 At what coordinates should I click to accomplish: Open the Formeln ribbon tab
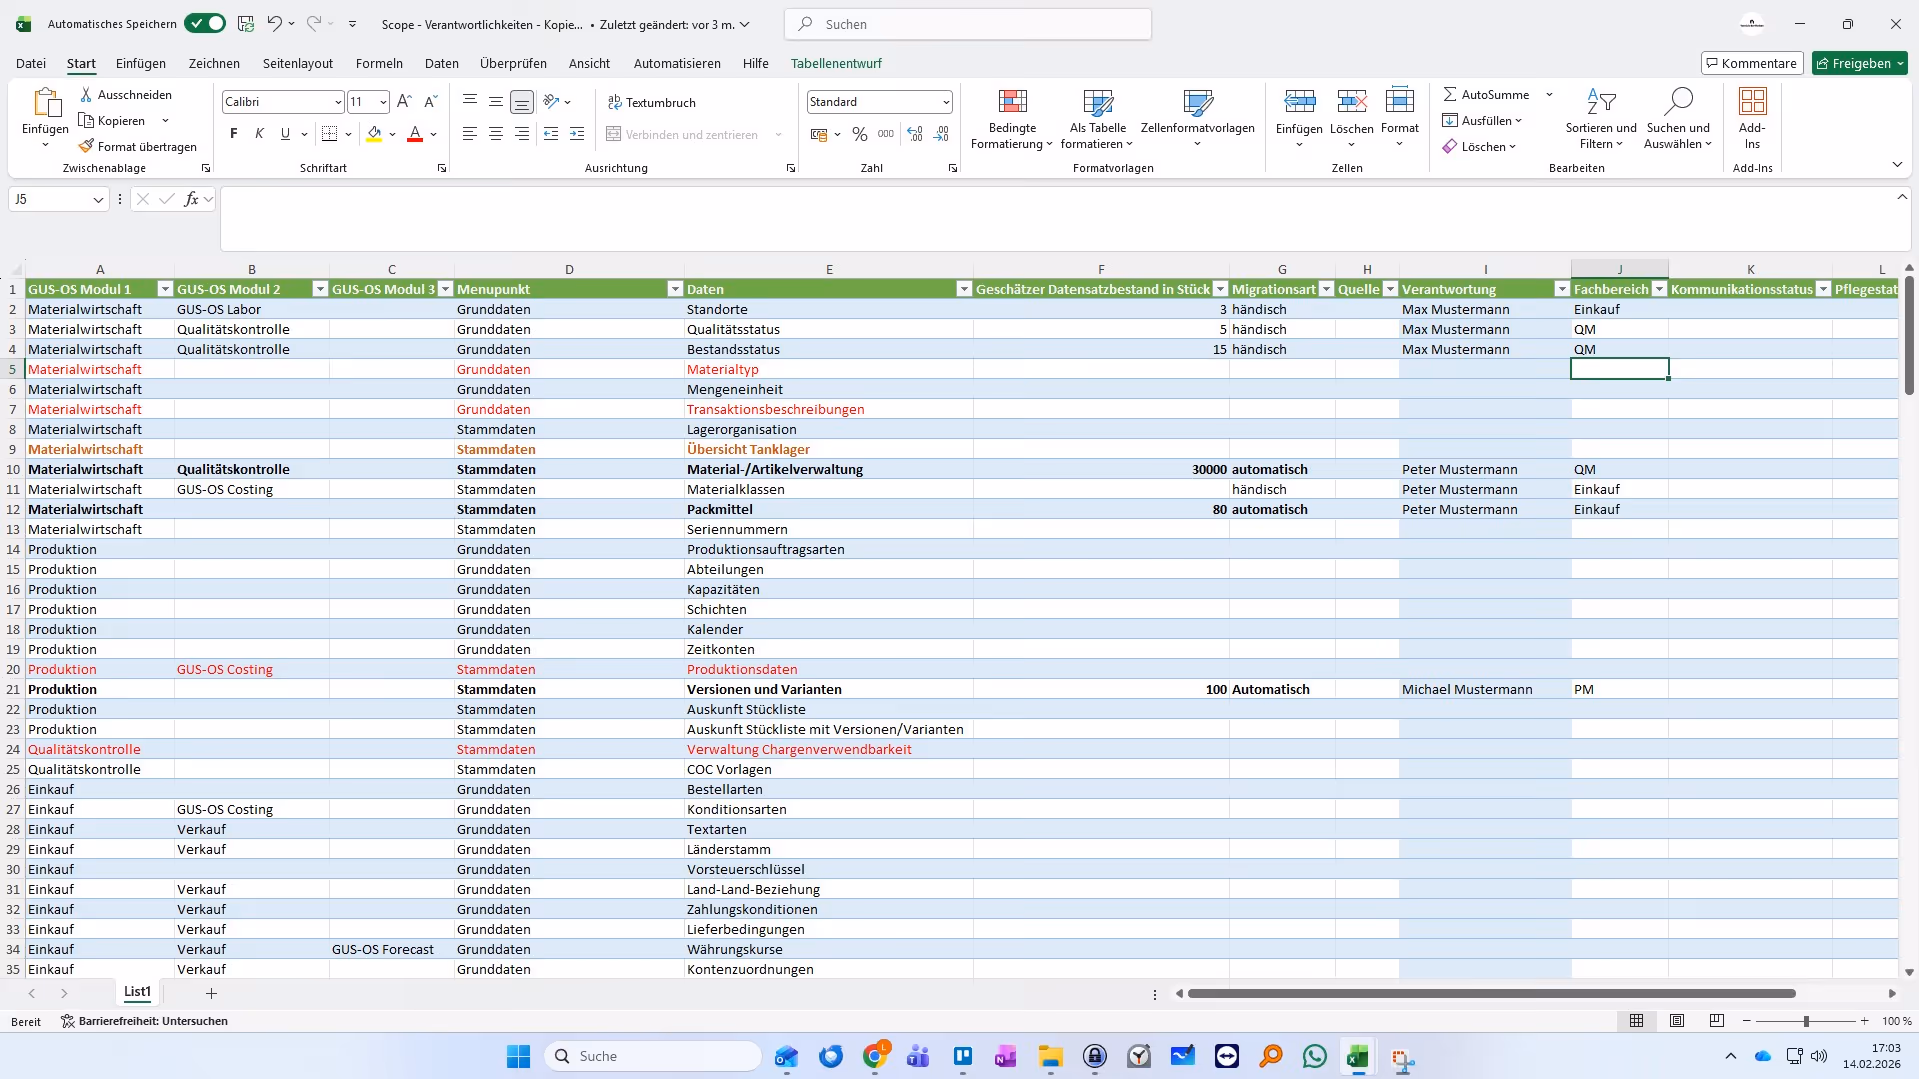(x=379, y=63)
